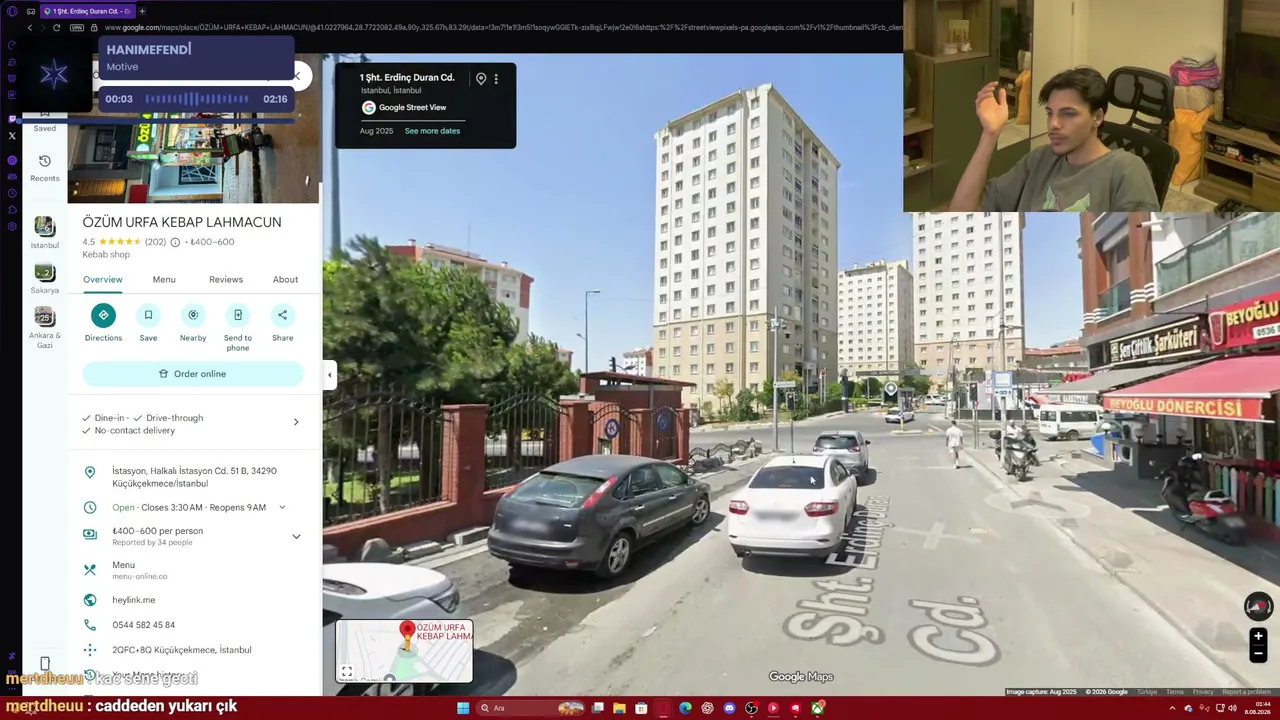The image size is (1280, 720).
Task: Open Street View three-dot options menu
Action: coord(496,78)
